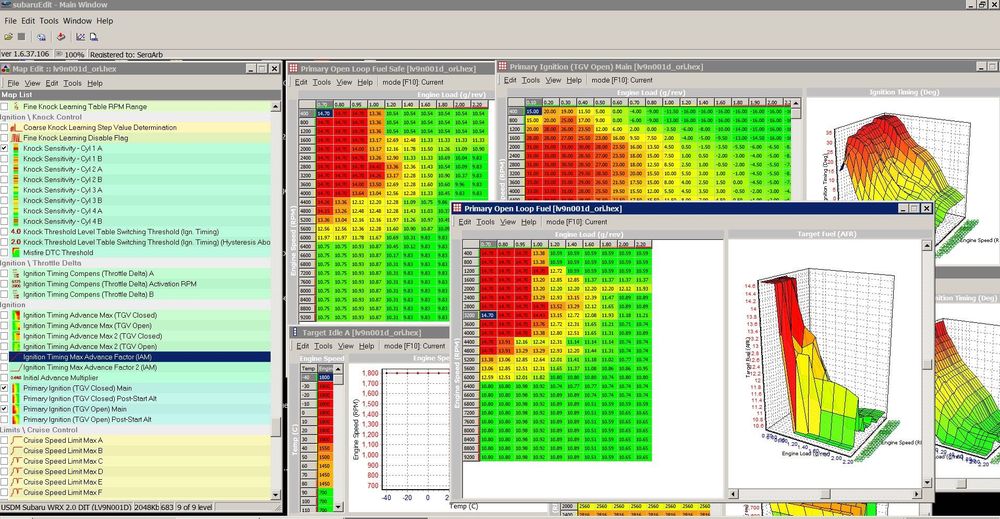Check Ignition Timing Compens (Throttle Delta) A checkbox
Screen dimensions: 1000x519
click(x=4, y=274)
